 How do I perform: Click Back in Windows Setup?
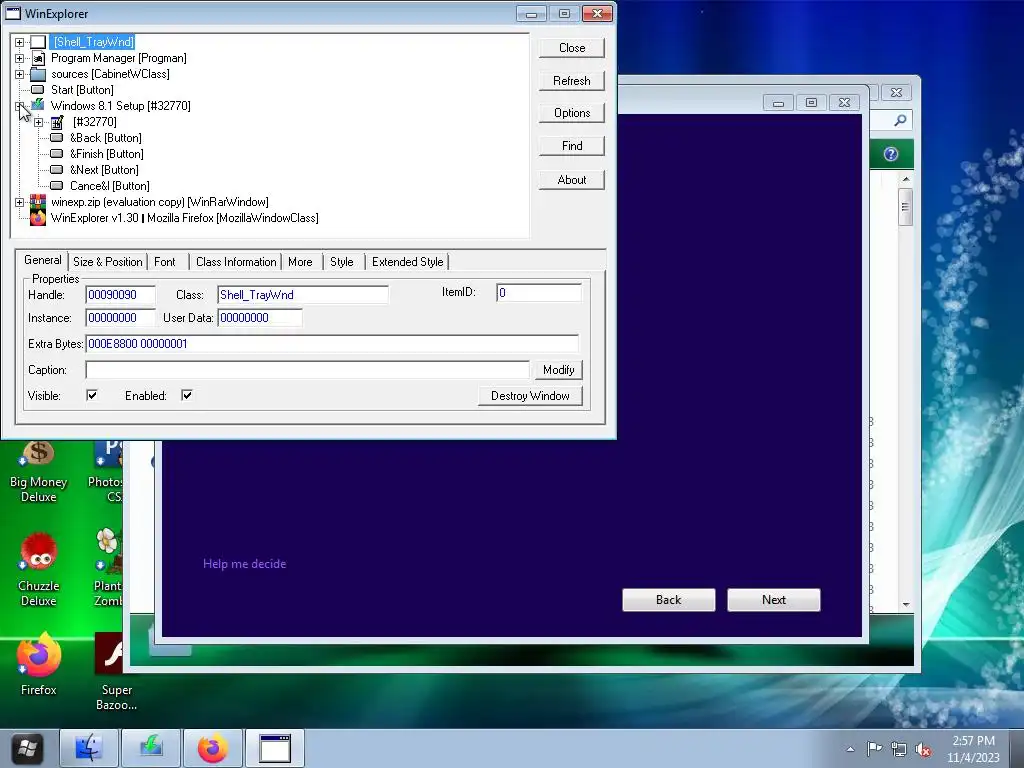pos(669,600)
